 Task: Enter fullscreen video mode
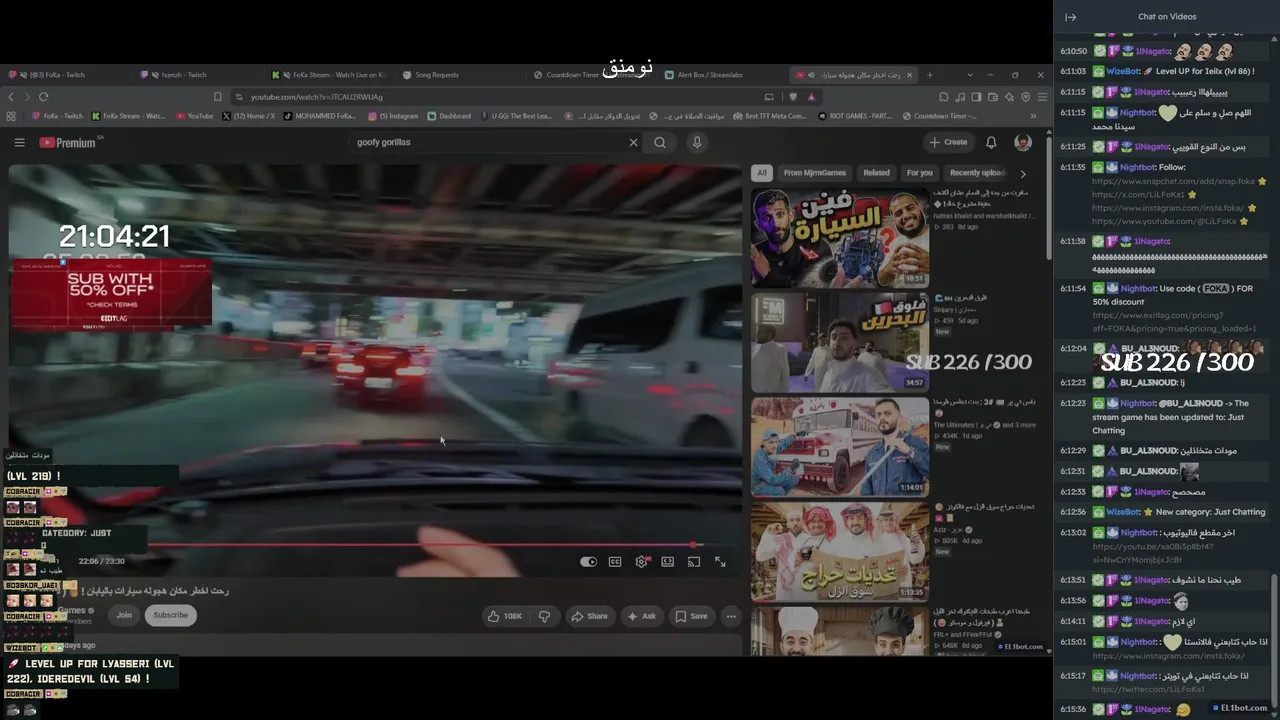coord(720,562)
